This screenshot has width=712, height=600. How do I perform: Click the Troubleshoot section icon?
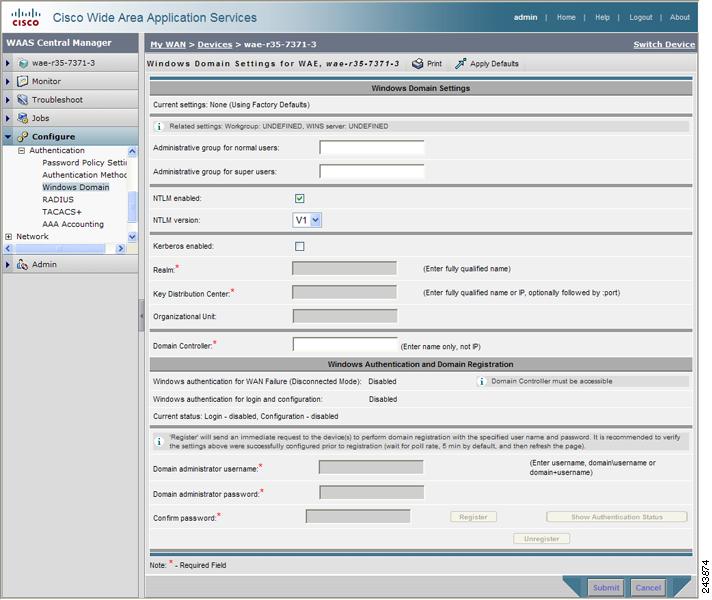pyautogui.click(x=22, y=99)
